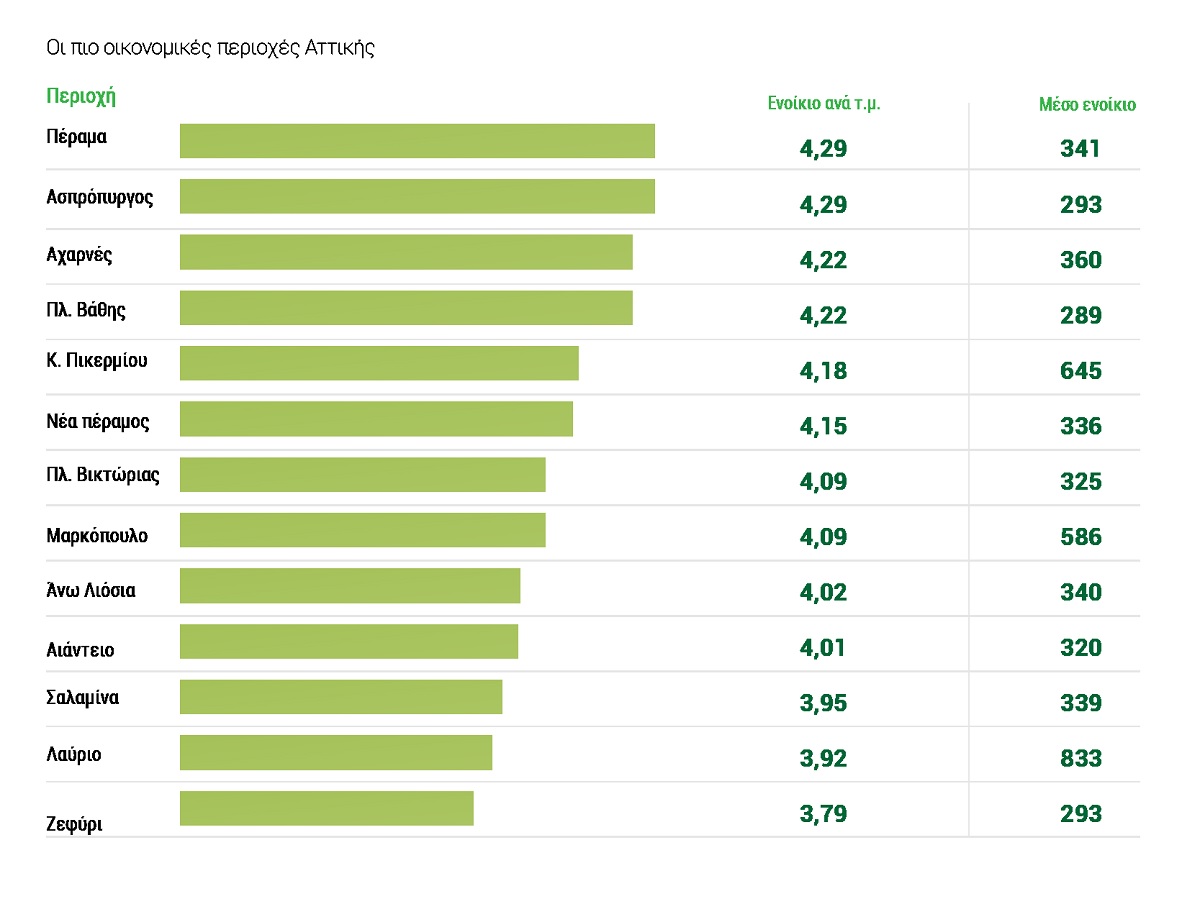Click the Πλ. Βάθης label
Screen dimensions: 1200x899
(86, 309)
